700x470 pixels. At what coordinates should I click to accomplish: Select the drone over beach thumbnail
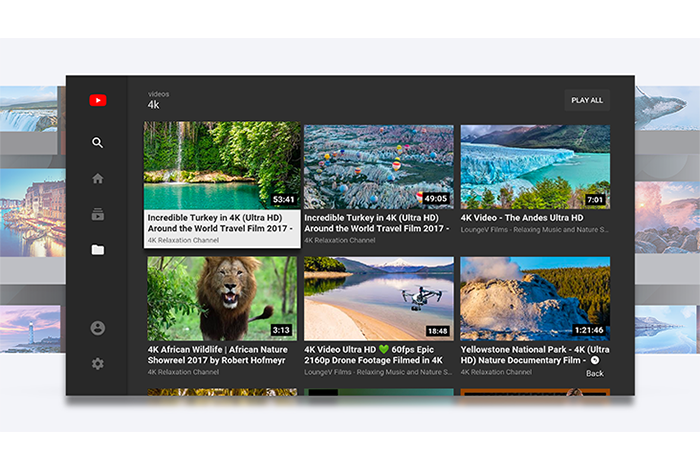(378, 299)
